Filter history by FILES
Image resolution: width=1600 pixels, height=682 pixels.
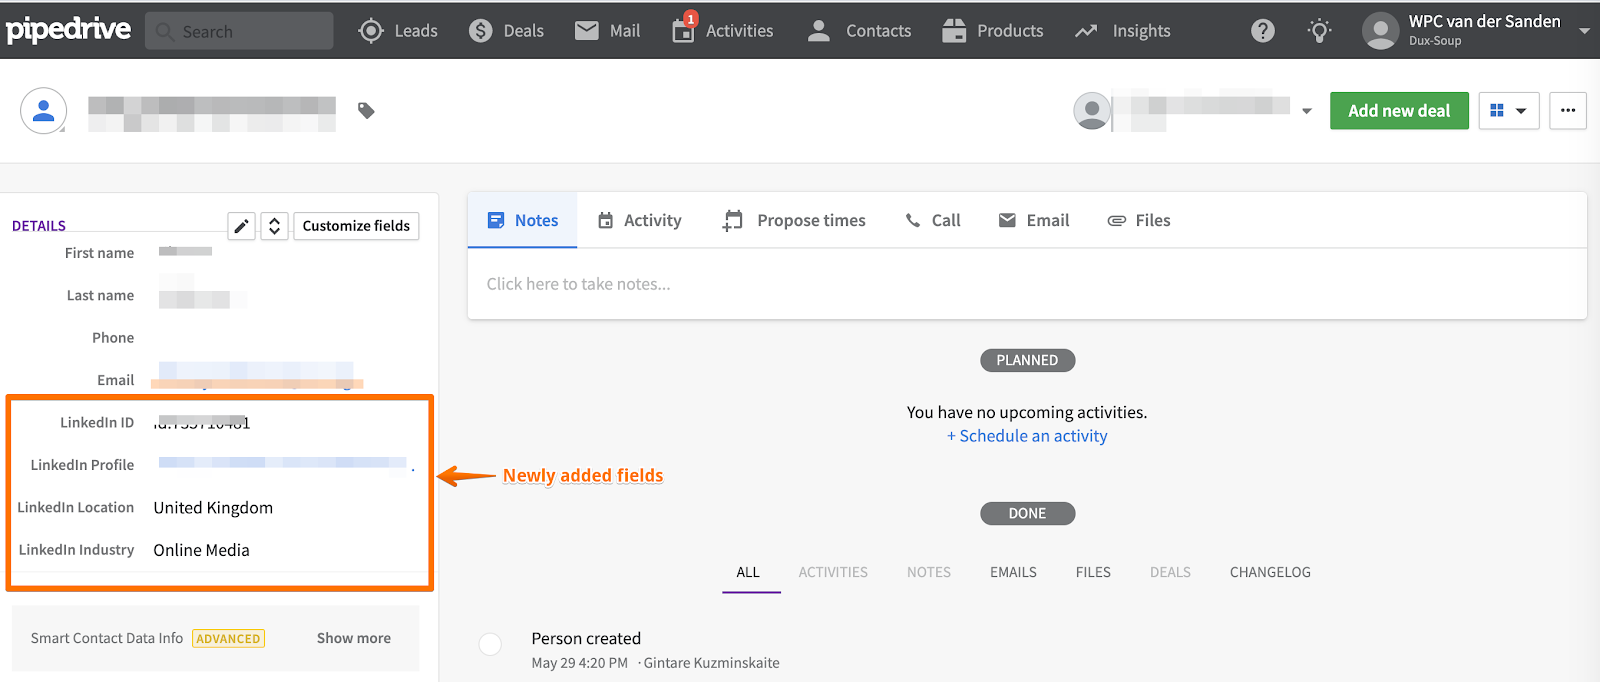[x=1093, y=572]
